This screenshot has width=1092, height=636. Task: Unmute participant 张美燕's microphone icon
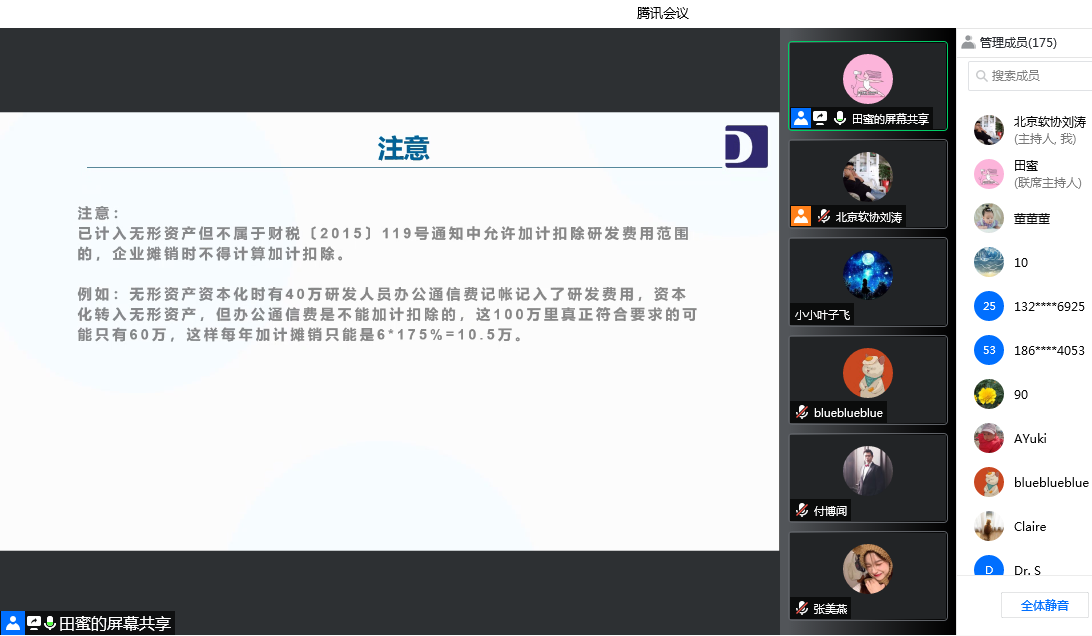(800, 607)
